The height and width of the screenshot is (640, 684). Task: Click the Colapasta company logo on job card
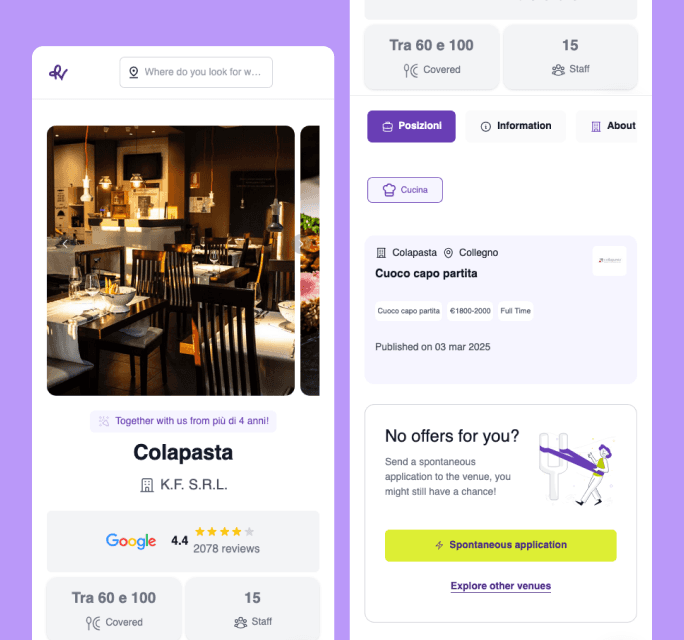pyautogui.click(x=609, y=260)
